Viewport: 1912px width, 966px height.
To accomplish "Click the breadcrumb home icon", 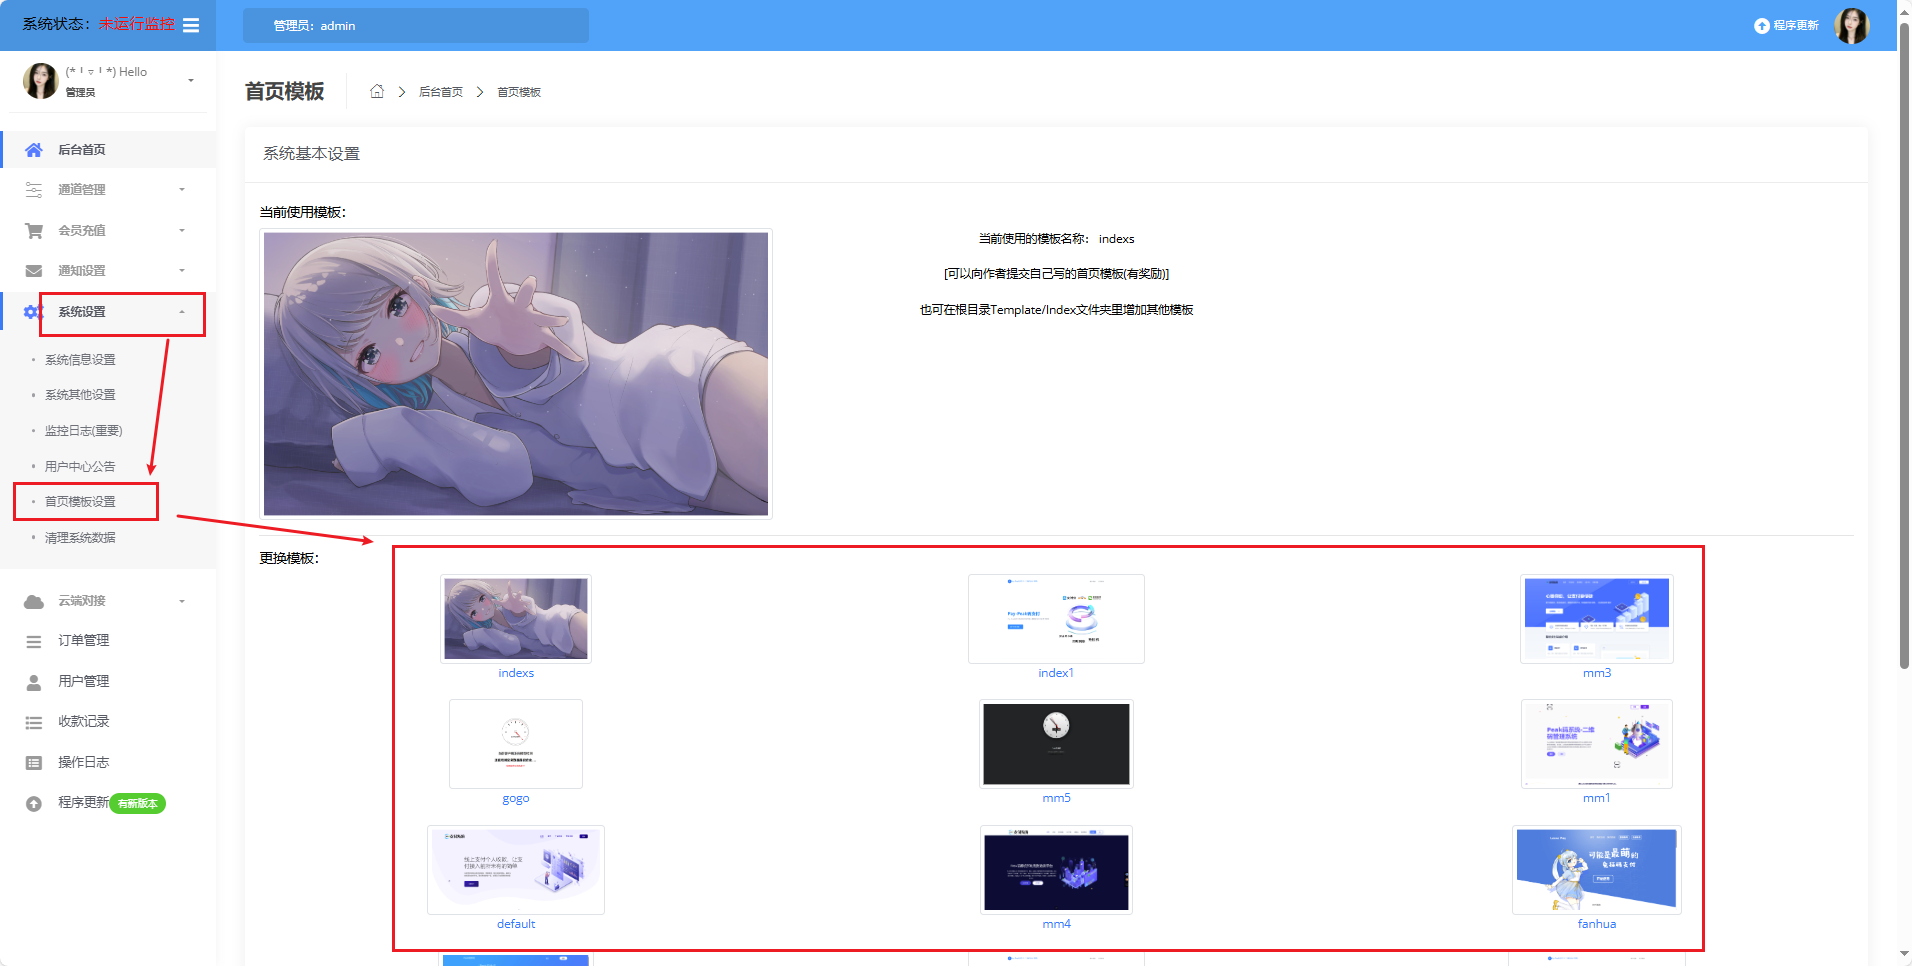I will 377,91.
